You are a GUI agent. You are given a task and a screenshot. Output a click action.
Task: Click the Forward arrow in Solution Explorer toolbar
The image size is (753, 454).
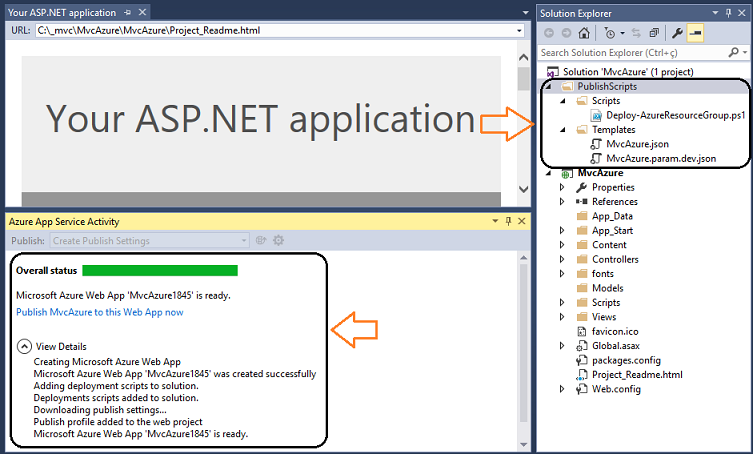tap(566, 33)
